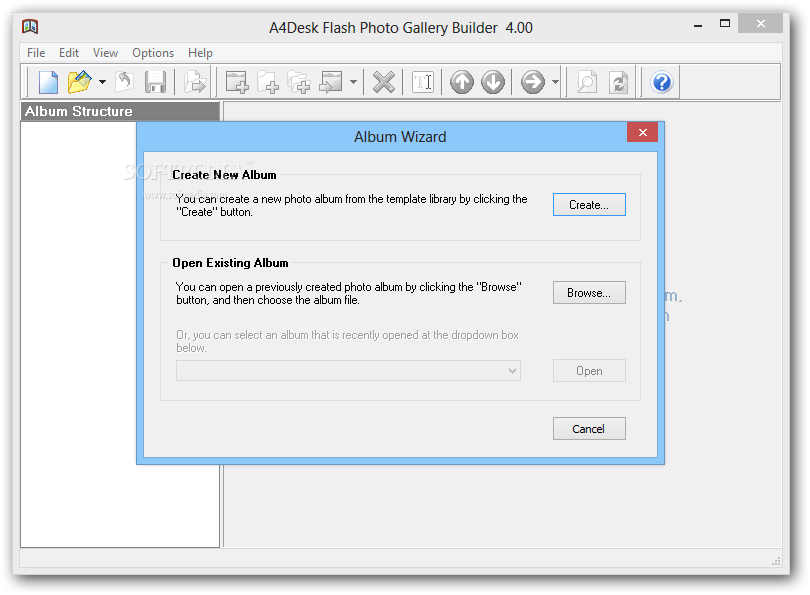Click the Browse... button

(589, 292)
